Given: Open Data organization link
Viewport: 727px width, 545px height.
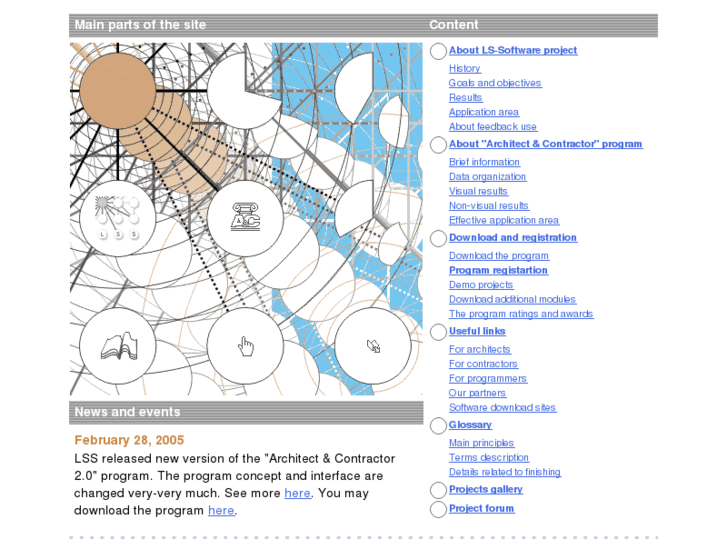Looking at the screenshot, I should [487, 177].
